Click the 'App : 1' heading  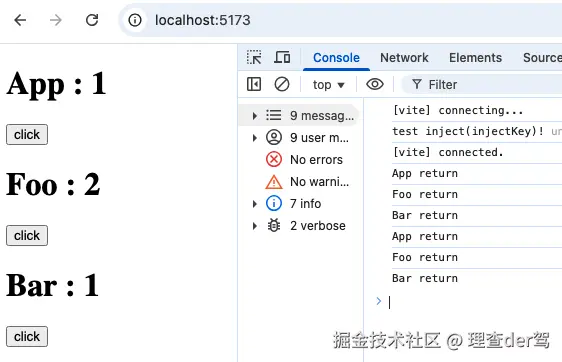pyautogui.click(x=56, y=84)
